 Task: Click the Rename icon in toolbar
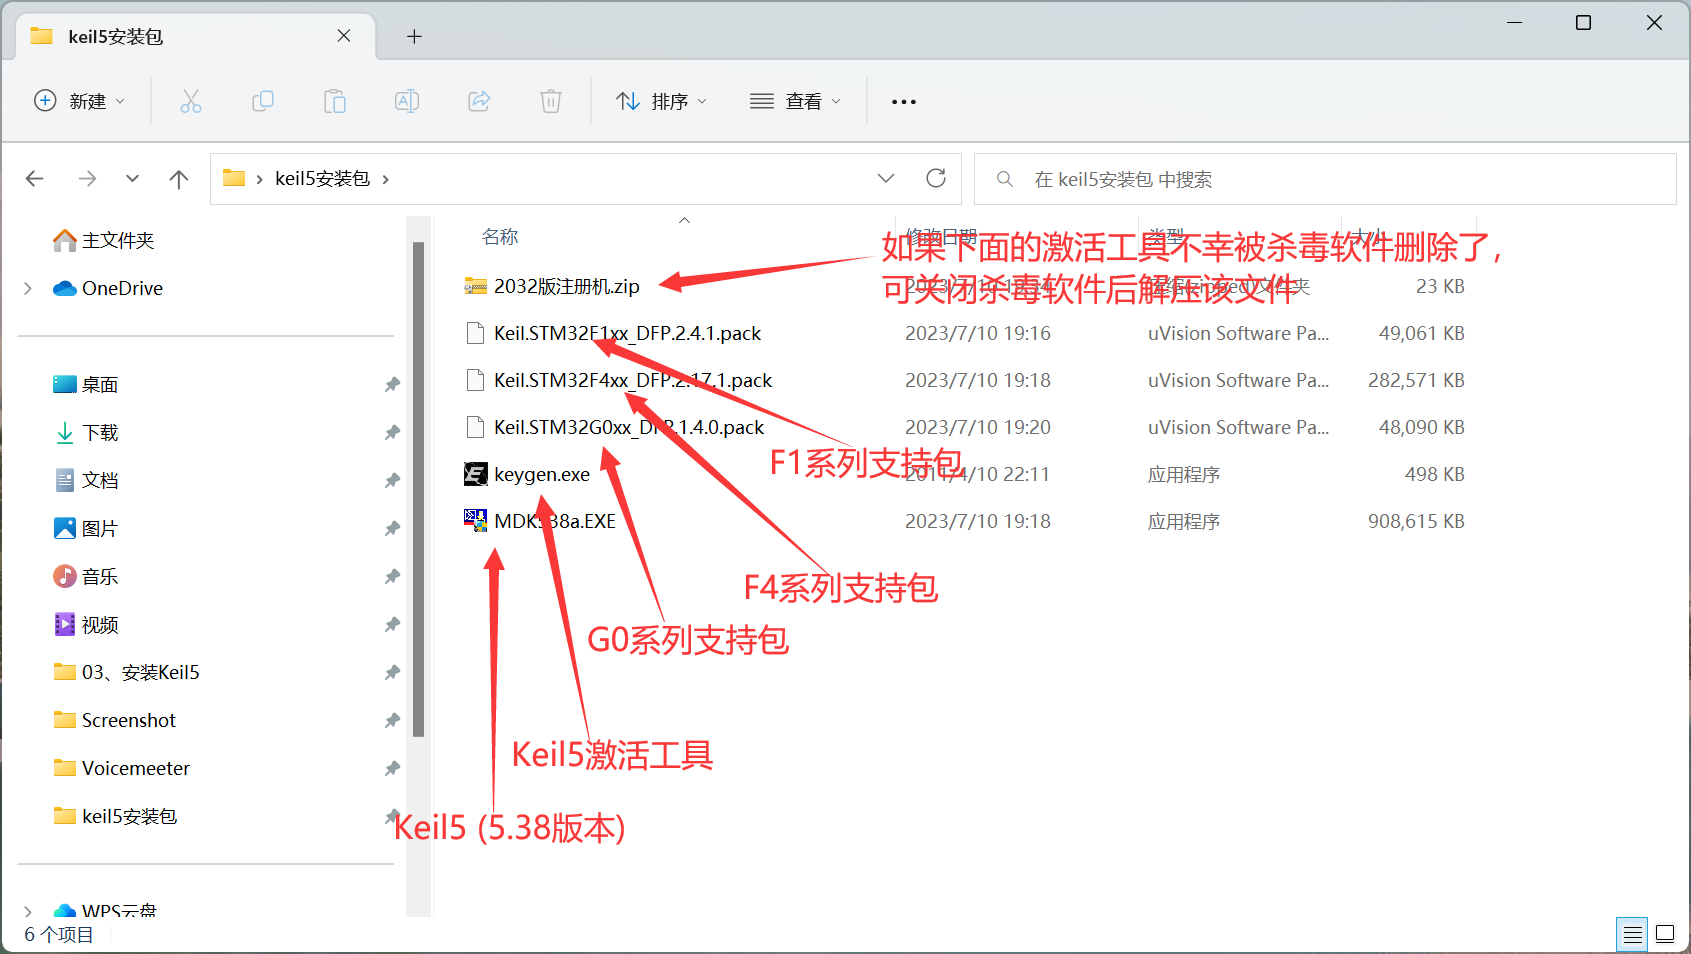click(407, 101)
